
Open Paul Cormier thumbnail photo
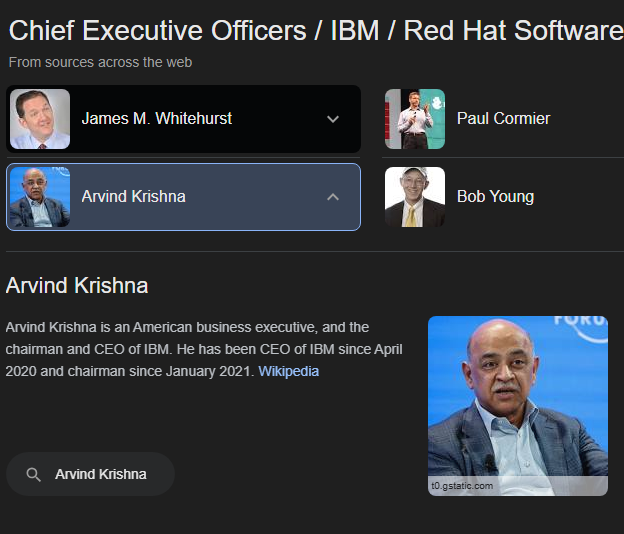tap(415, 119)
